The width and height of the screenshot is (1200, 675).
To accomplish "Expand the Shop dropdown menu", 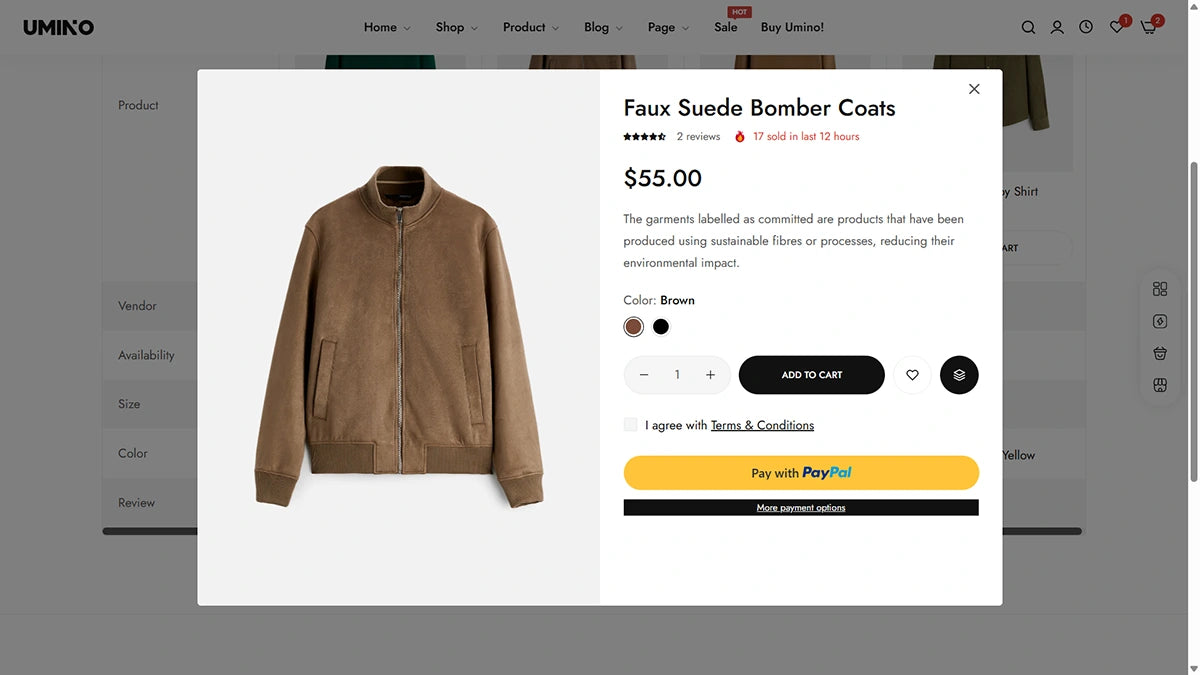I will (x=456, y=28).
